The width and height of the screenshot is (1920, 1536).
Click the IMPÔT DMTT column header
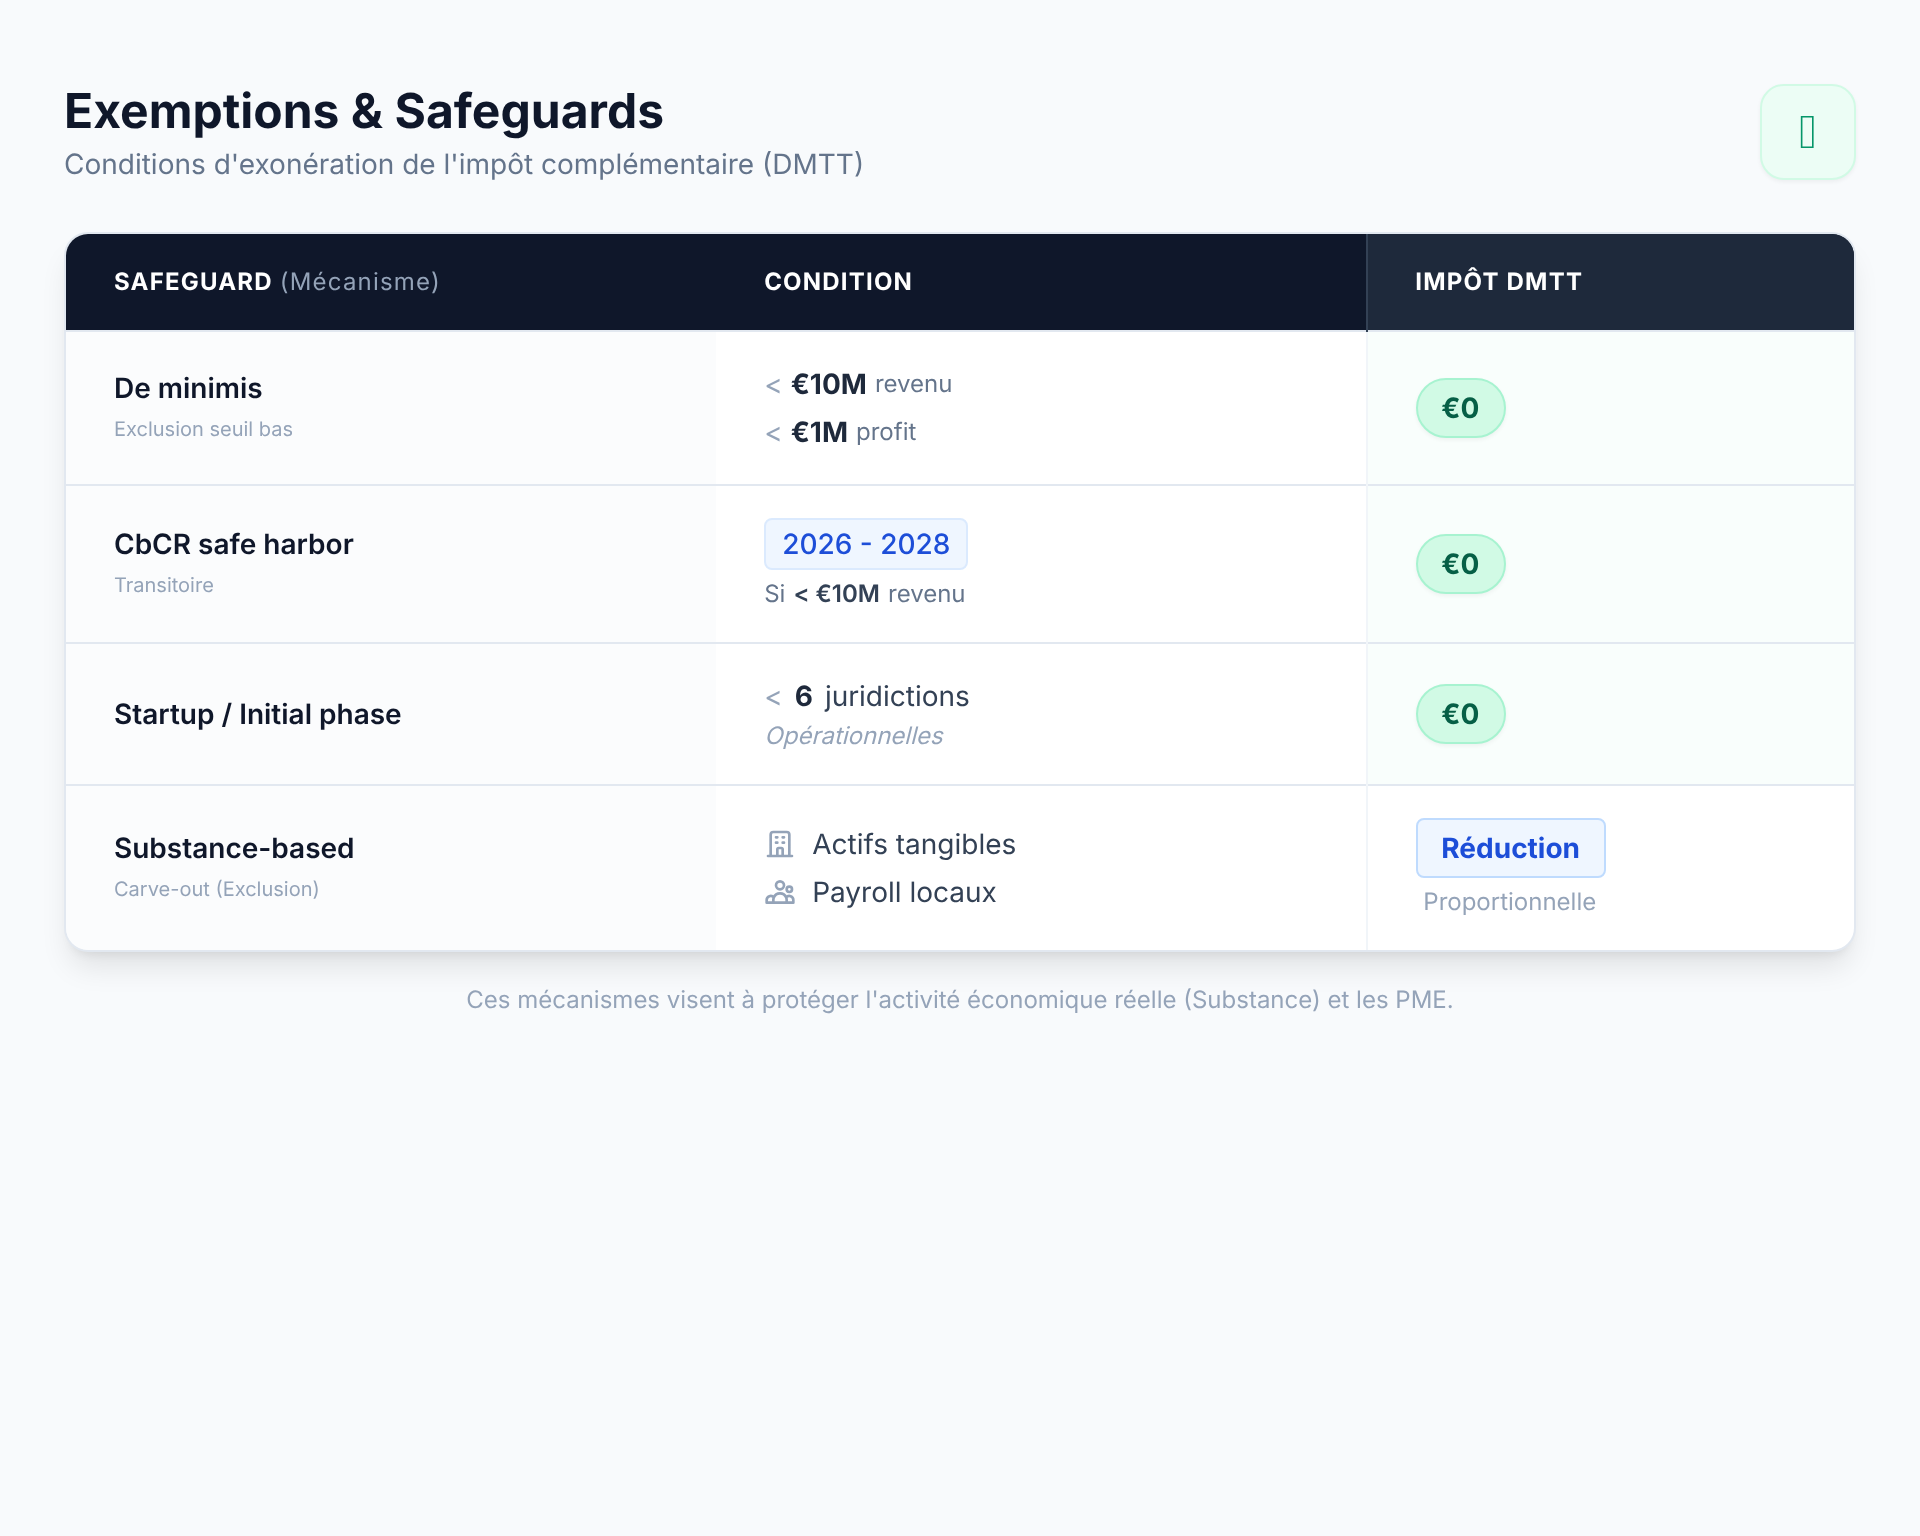(1498, 282)
